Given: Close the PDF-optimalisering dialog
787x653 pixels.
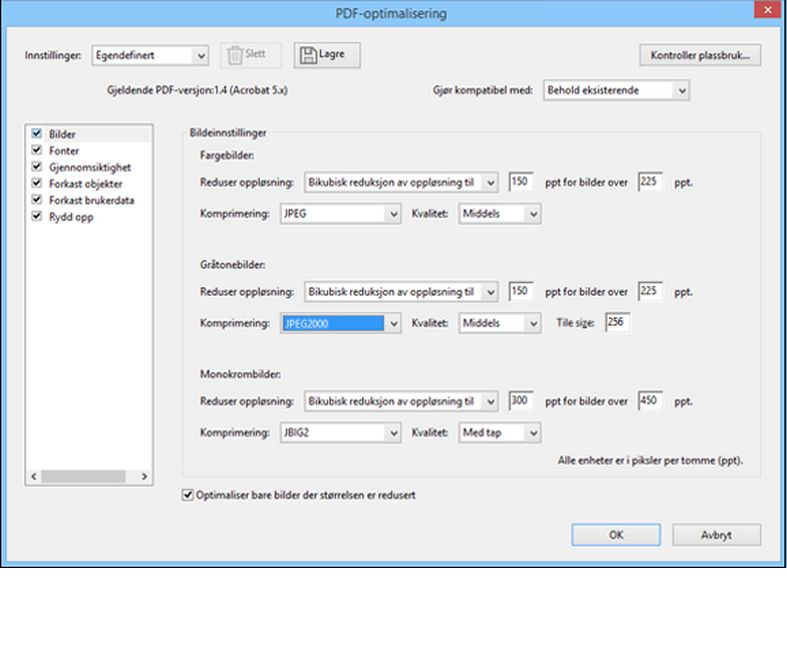Looking at the screenshot, I should [768, 11].
